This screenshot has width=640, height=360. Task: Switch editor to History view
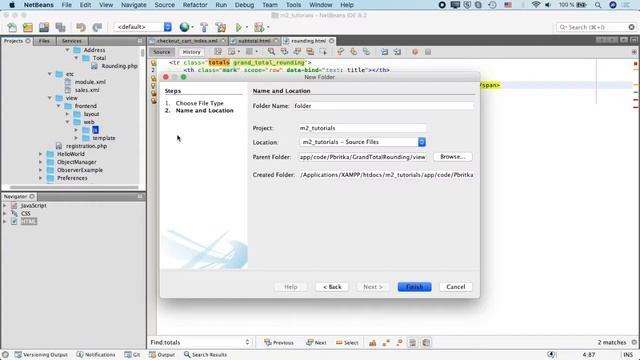click(x=191, y=52)
